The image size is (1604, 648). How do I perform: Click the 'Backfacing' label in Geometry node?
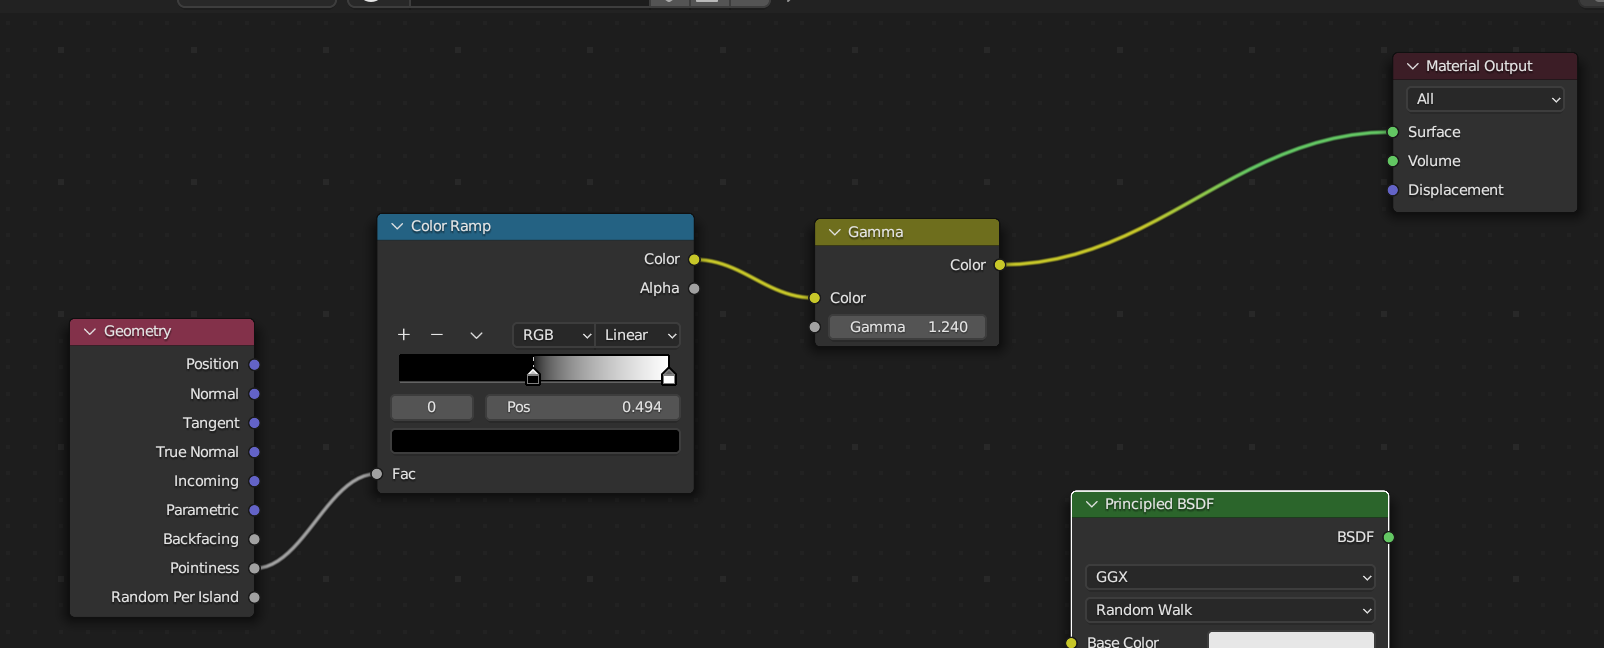[x=201, y=539]
